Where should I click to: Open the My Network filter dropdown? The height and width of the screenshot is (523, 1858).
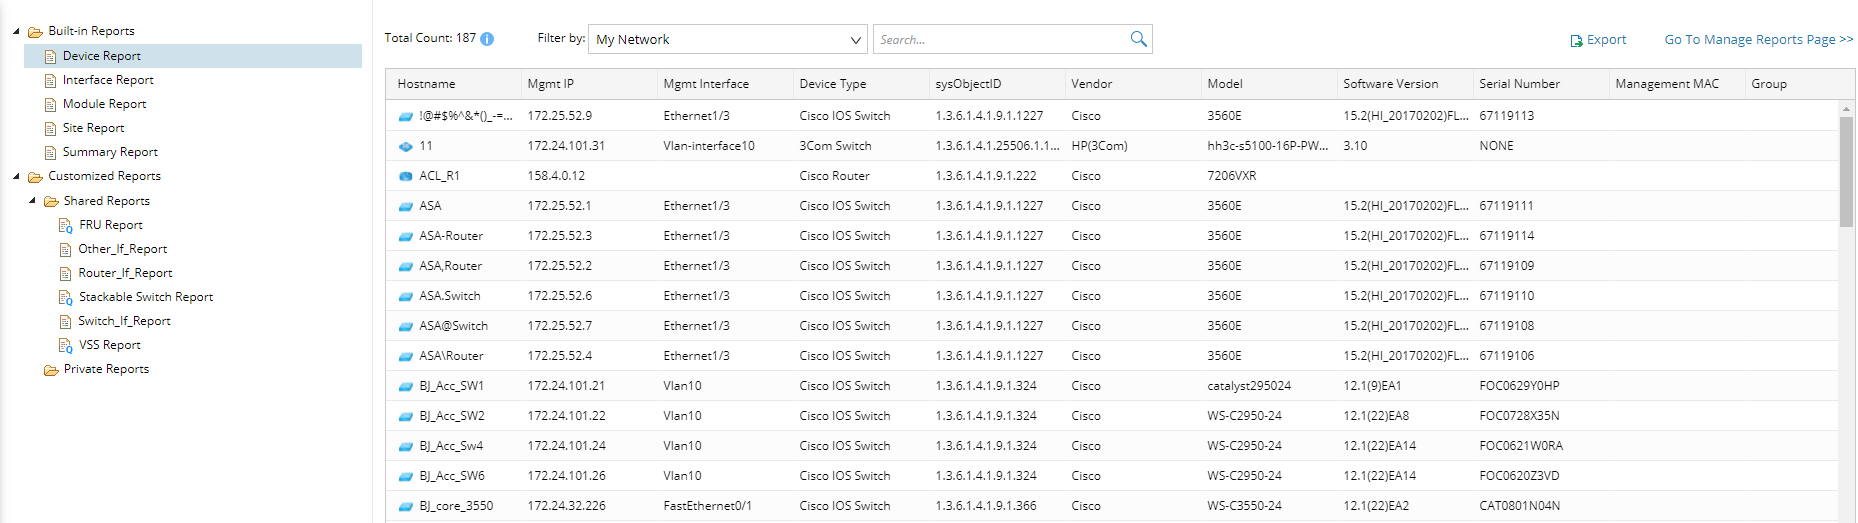click(727, 39)
